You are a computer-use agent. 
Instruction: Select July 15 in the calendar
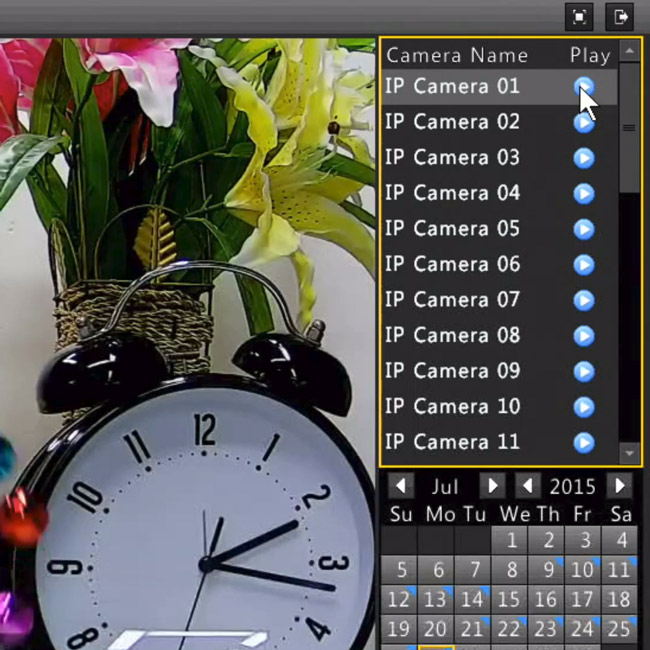(x=509, y=599)
